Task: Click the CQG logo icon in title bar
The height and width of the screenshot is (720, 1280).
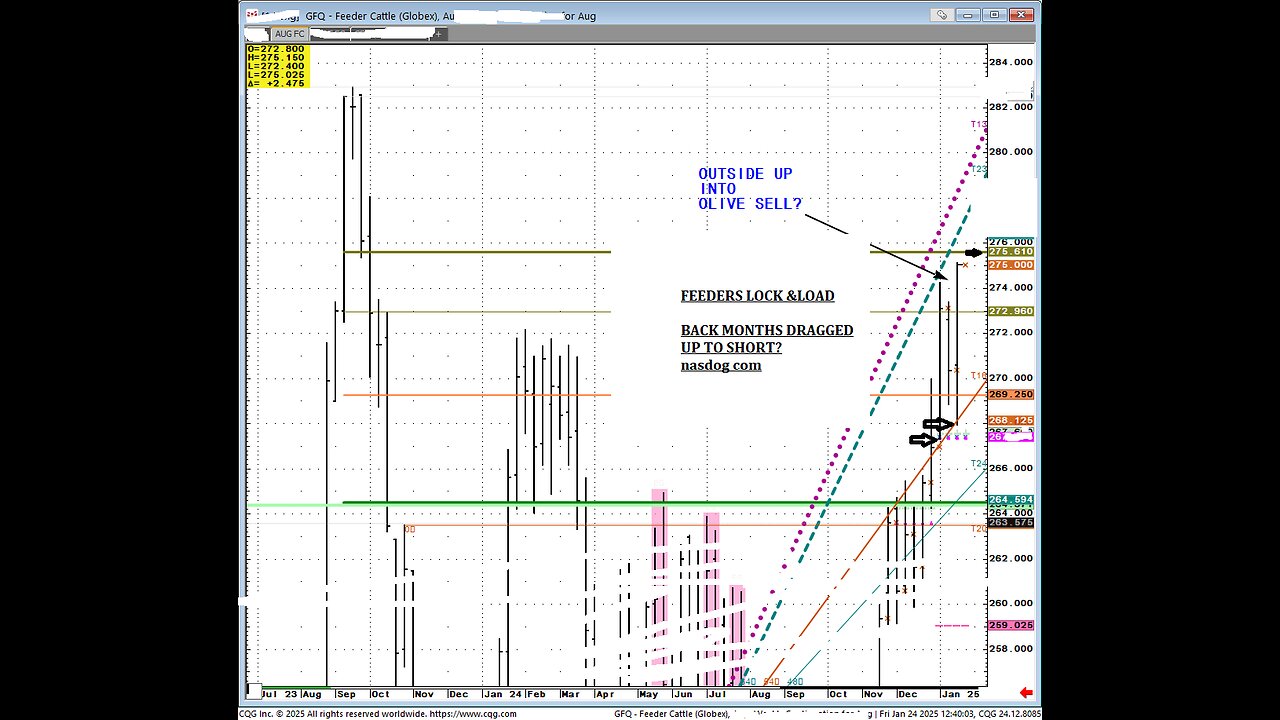Action: [x=251, y=15]
